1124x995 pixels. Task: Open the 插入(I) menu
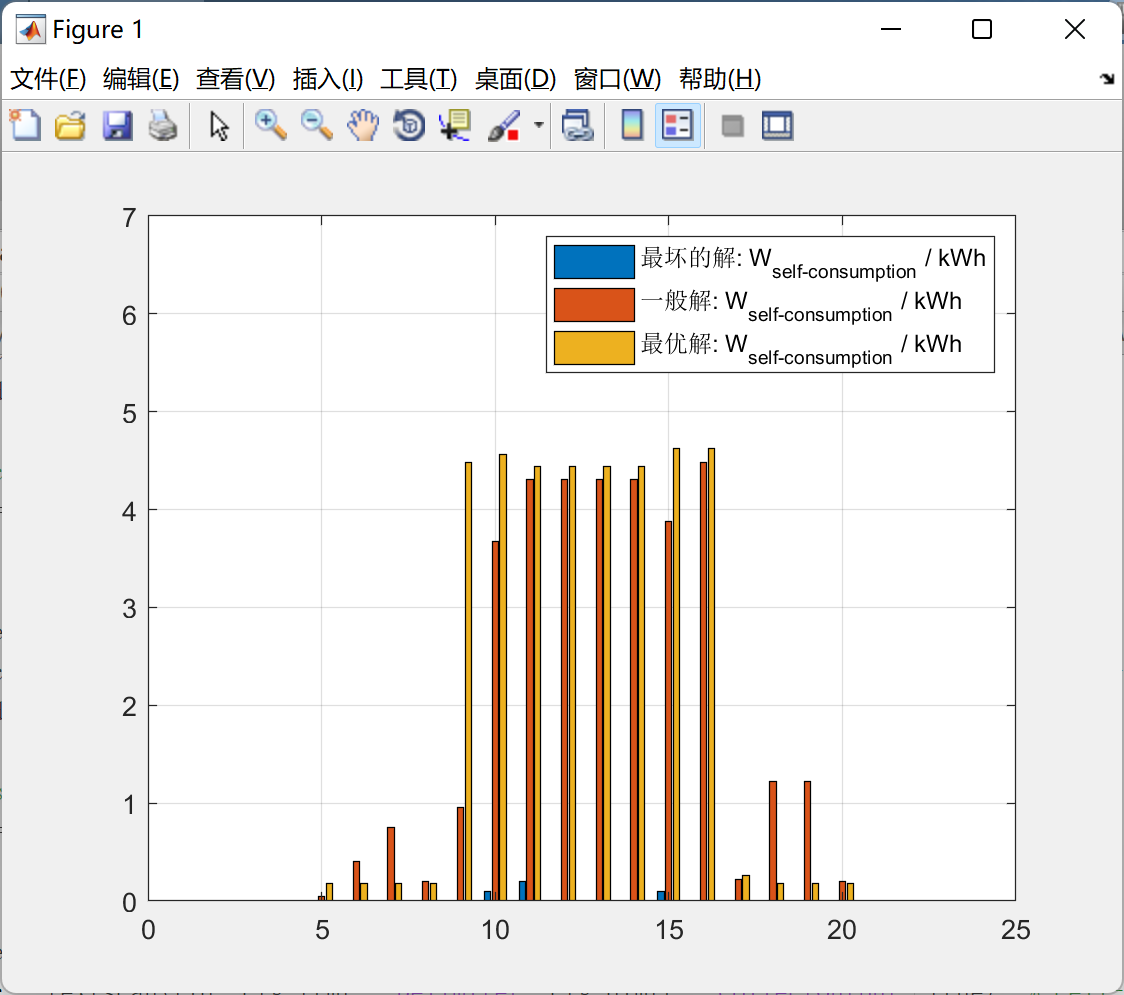pos(327,80)
